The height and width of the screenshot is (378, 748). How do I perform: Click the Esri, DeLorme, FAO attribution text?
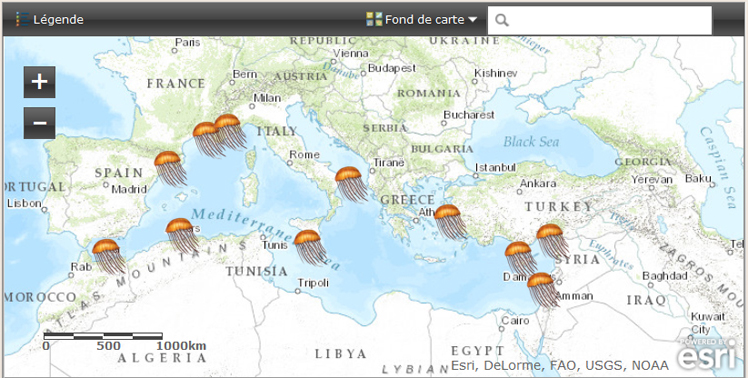560,366
